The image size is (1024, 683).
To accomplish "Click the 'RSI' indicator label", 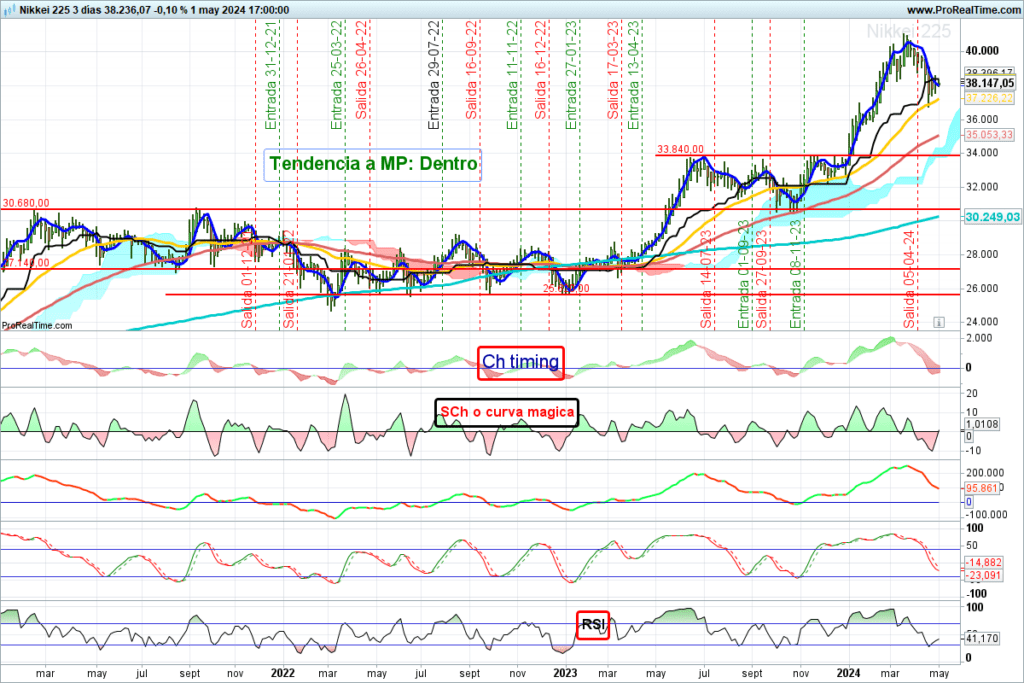I will pos(593,625).
